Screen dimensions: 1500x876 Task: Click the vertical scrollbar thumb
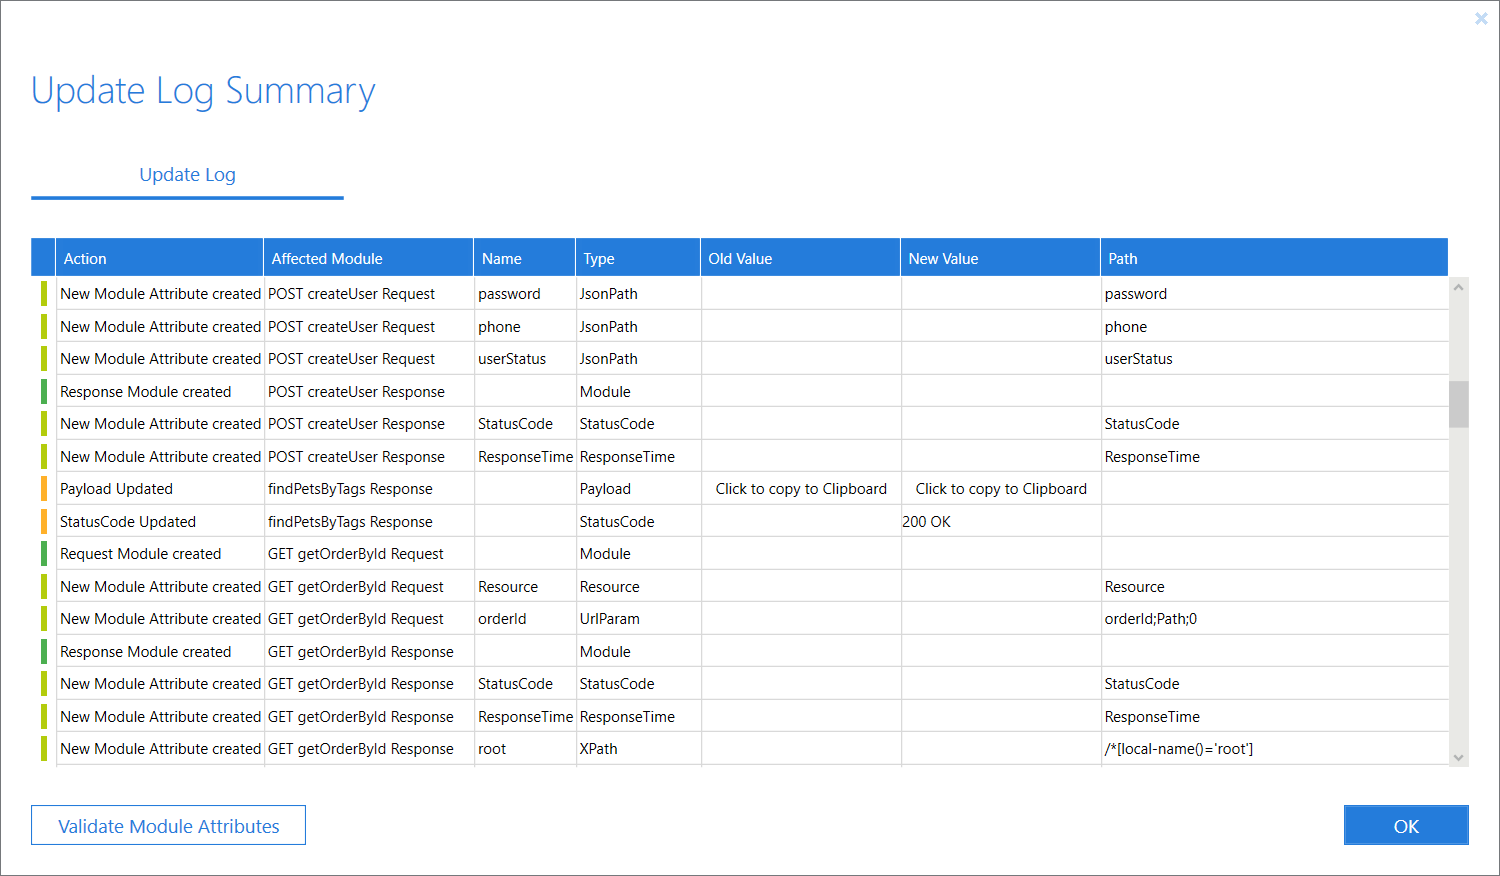(x=1458, y=404)
